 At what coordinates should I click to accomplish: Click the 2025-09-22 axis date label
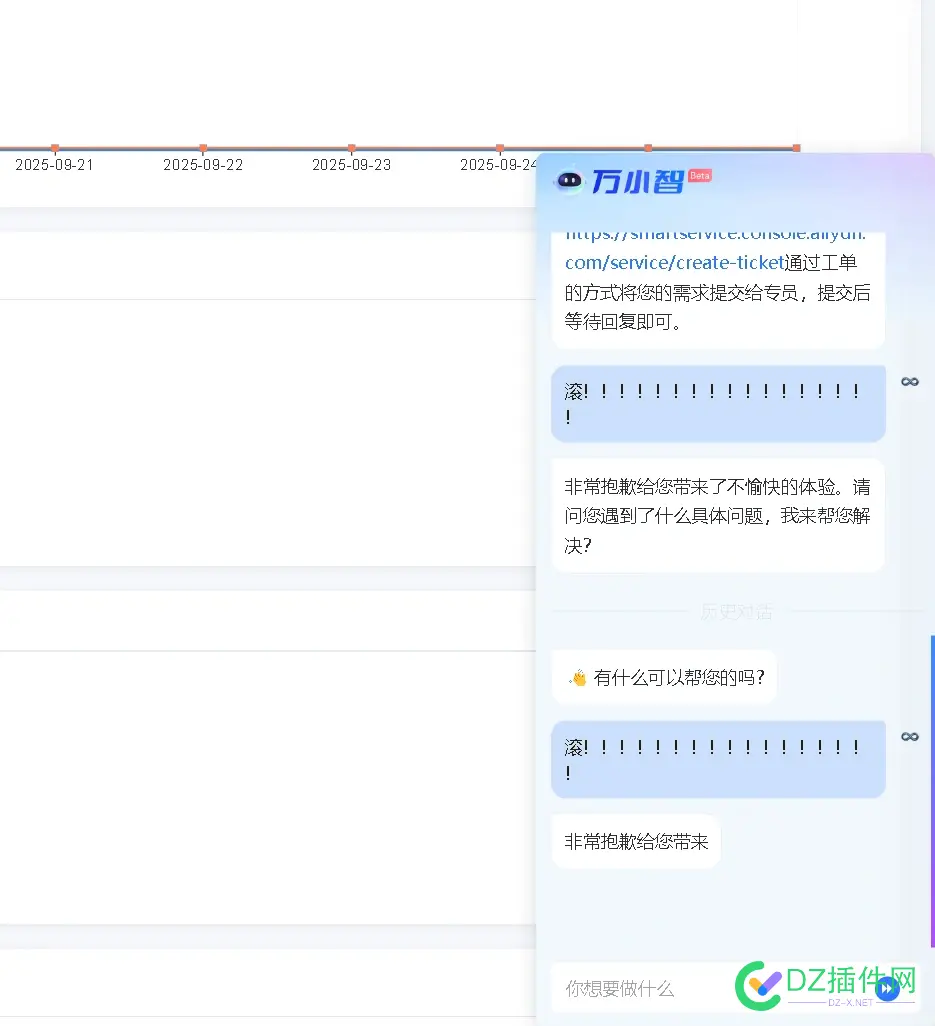click(203, 165)
